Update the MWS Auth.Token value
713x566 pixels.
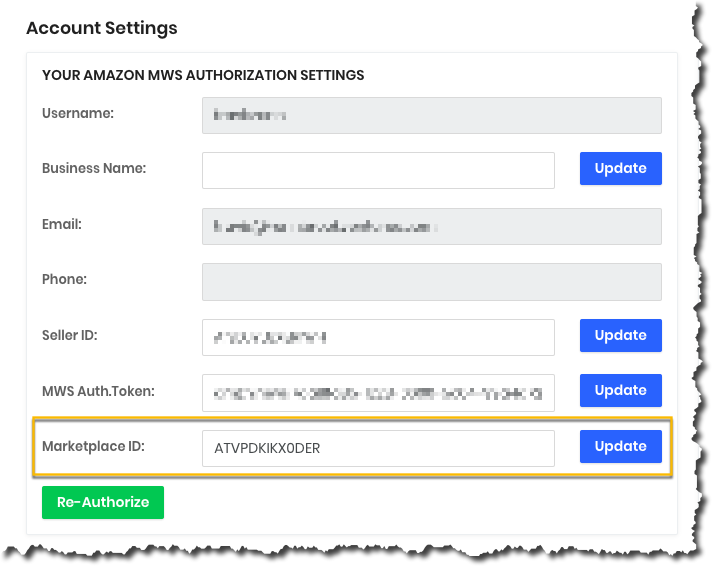click(x=620, y=390)
